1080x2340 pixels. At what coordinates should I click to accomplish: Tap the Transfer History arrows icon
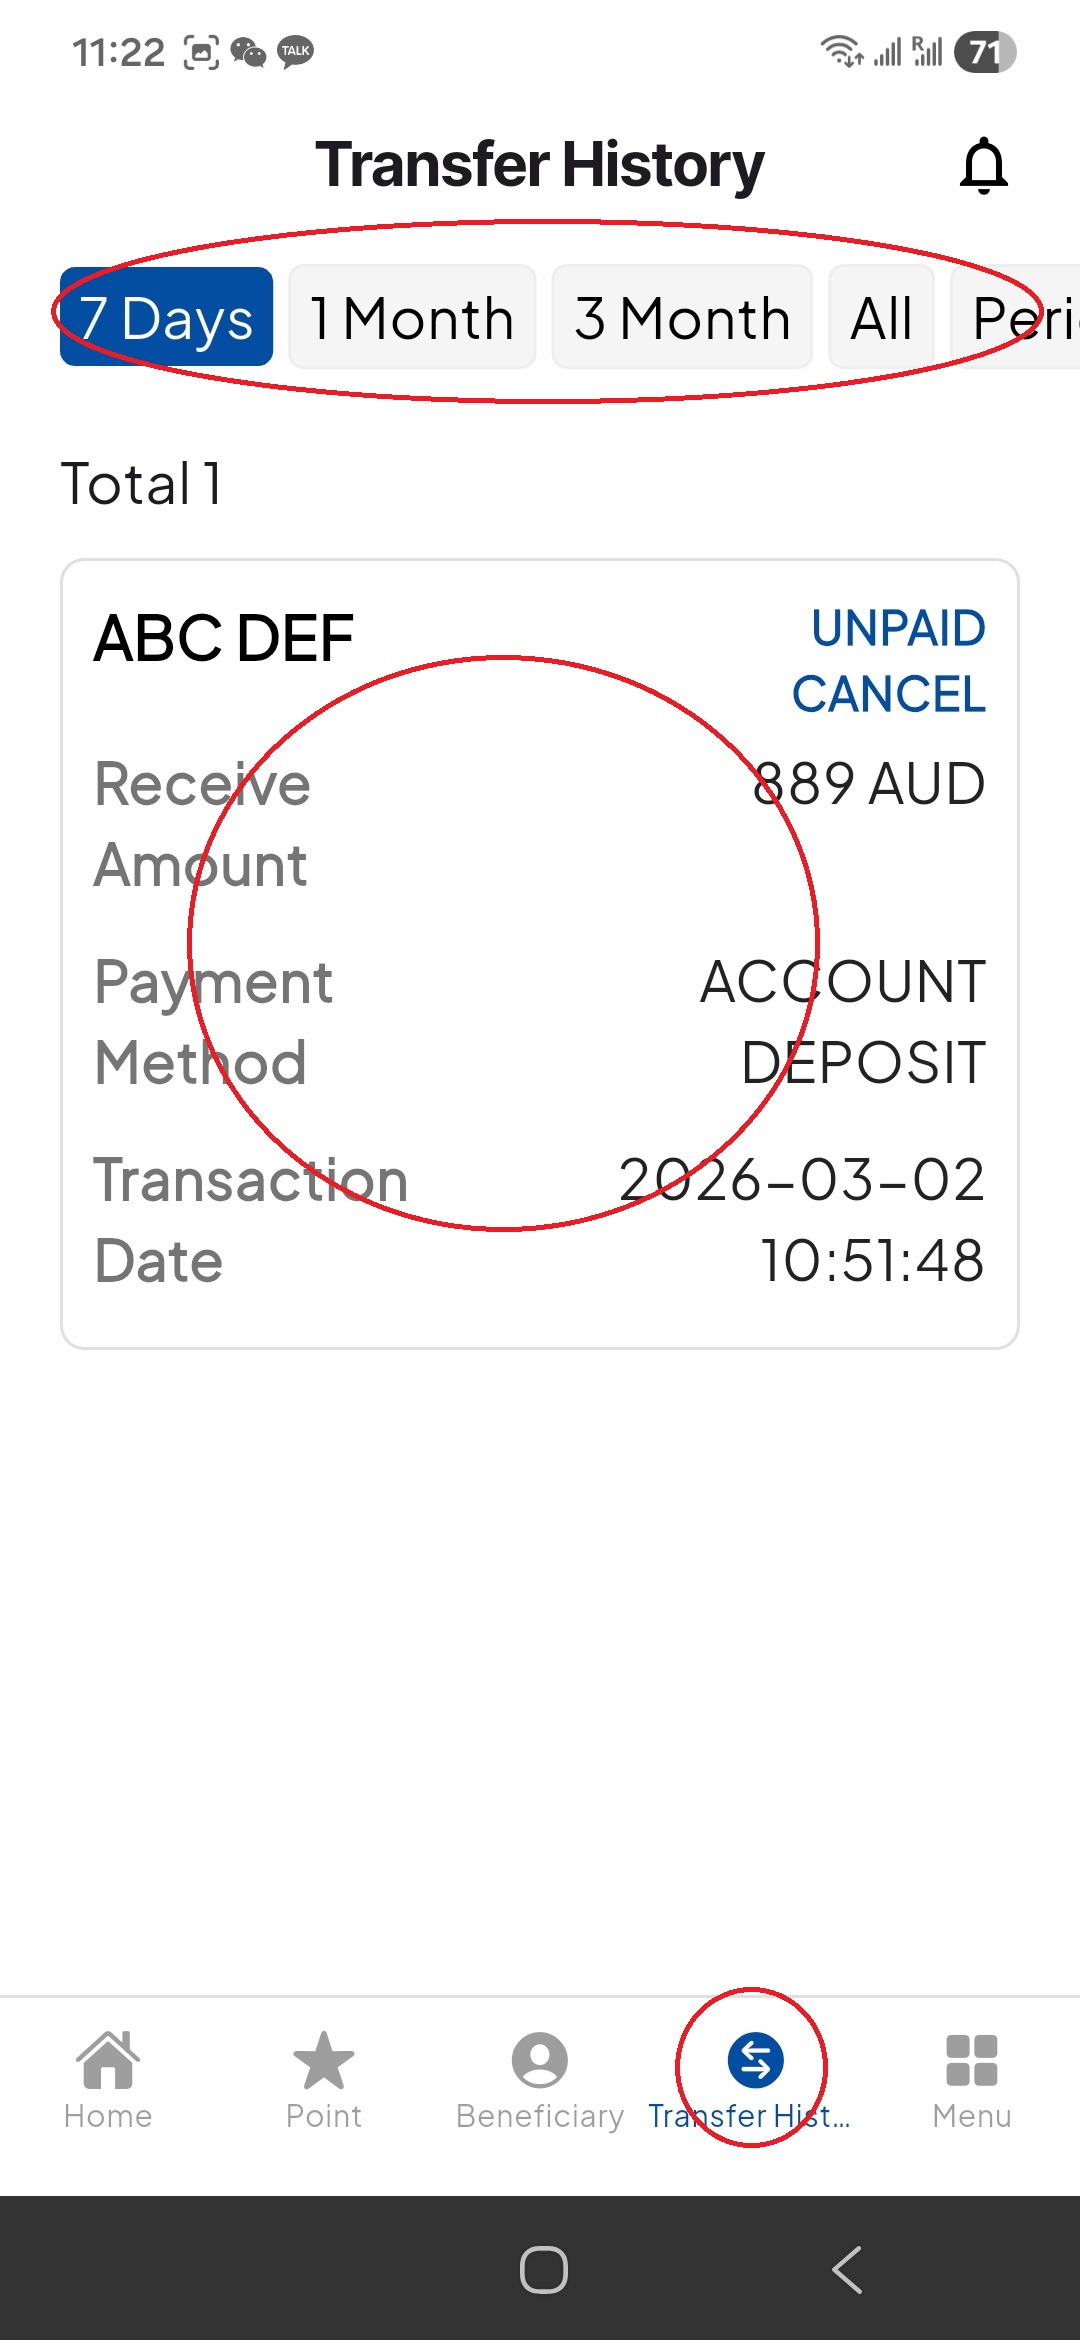(755, 2060)
